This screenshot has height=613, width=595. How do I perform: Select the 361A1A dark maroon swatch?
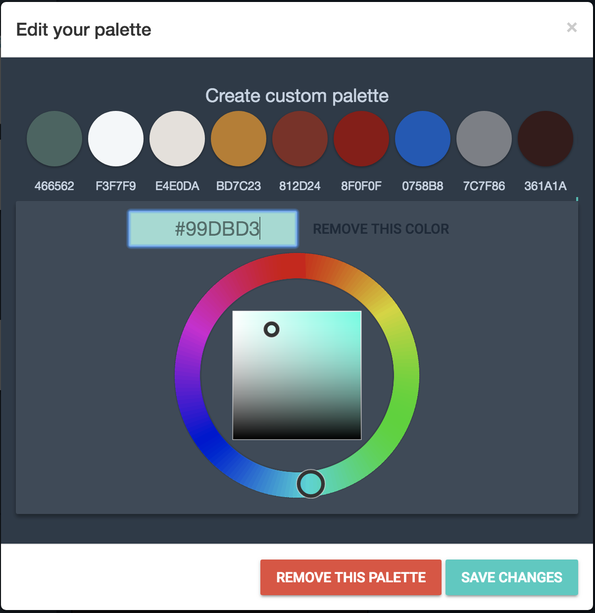coord(545,139)
